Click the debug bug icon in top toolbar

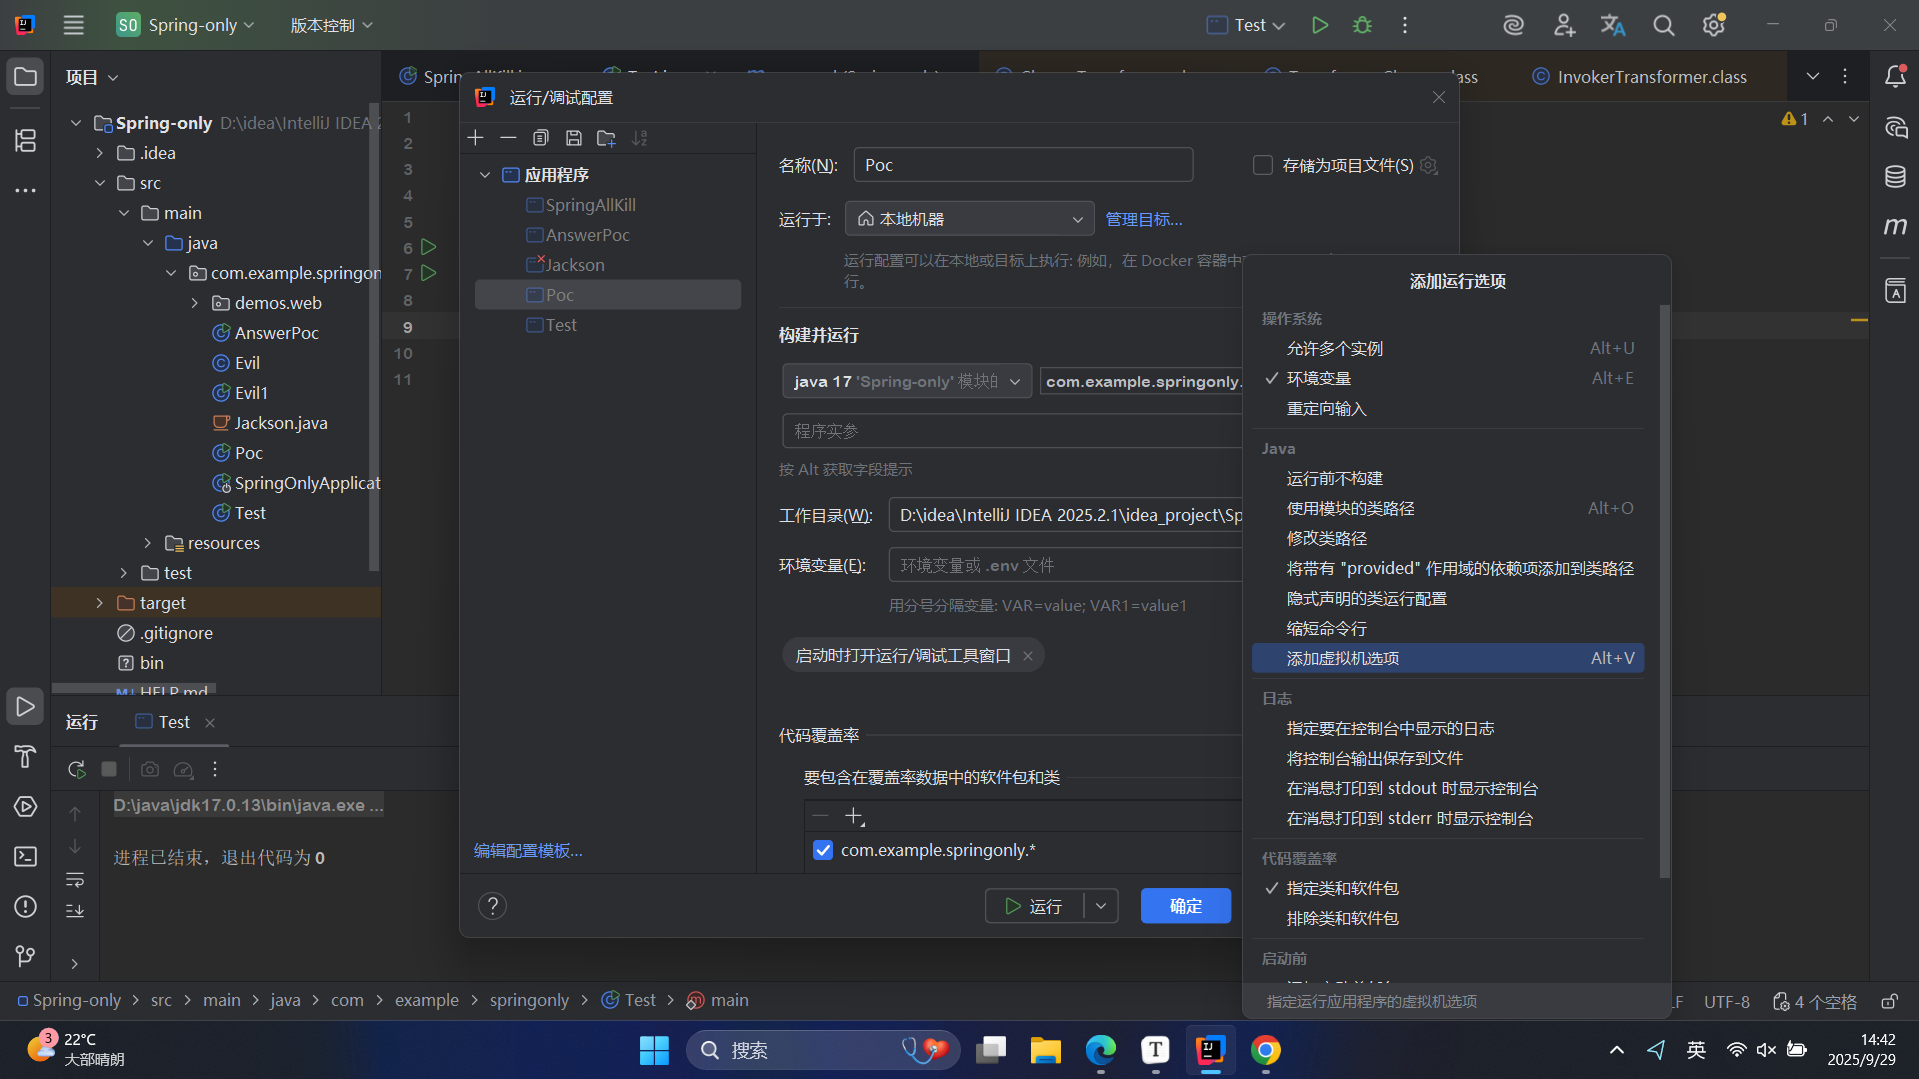point(1362,25)
